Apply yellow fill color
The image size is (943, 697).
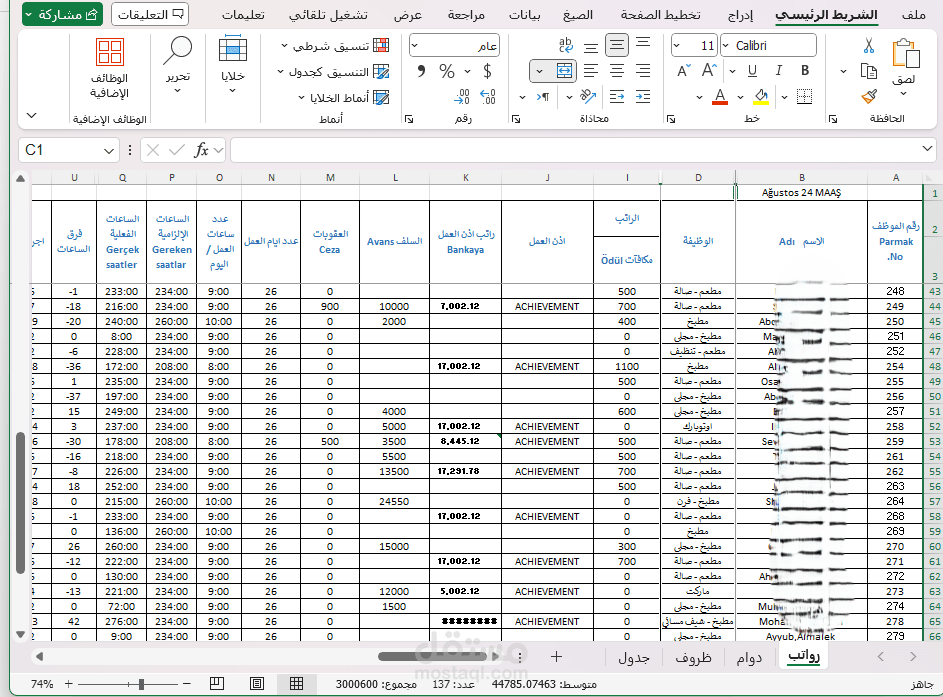[x=761, y=96]
